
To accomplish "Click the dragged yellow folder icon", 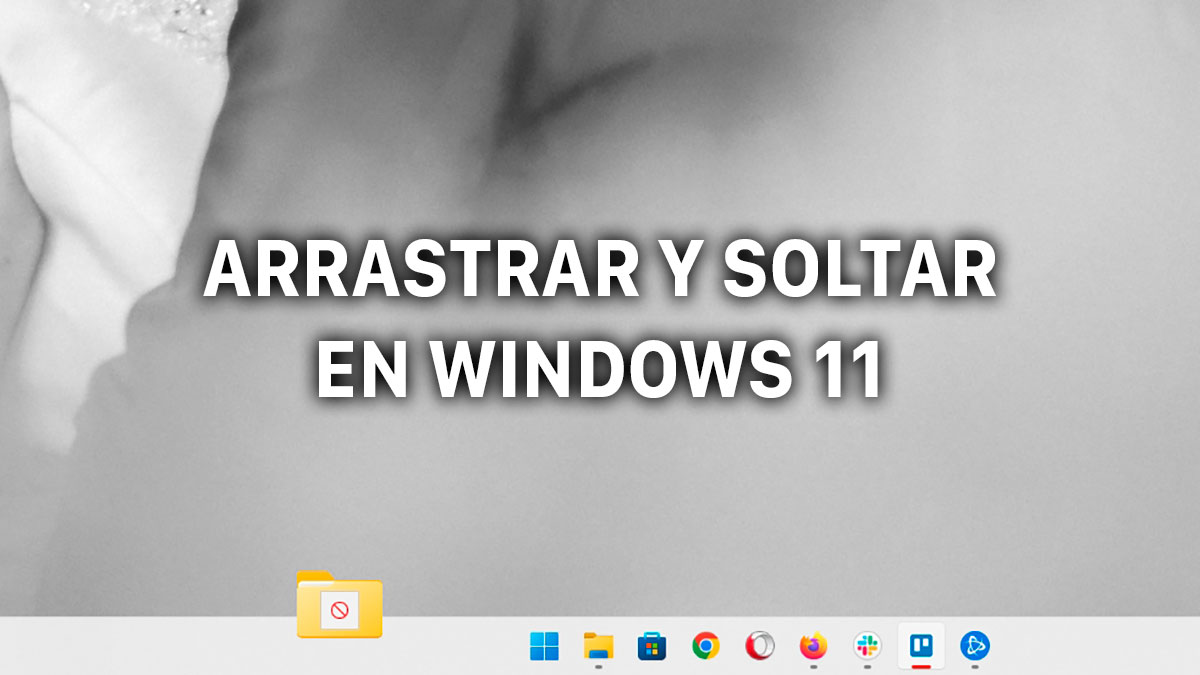I will point(340,604).
